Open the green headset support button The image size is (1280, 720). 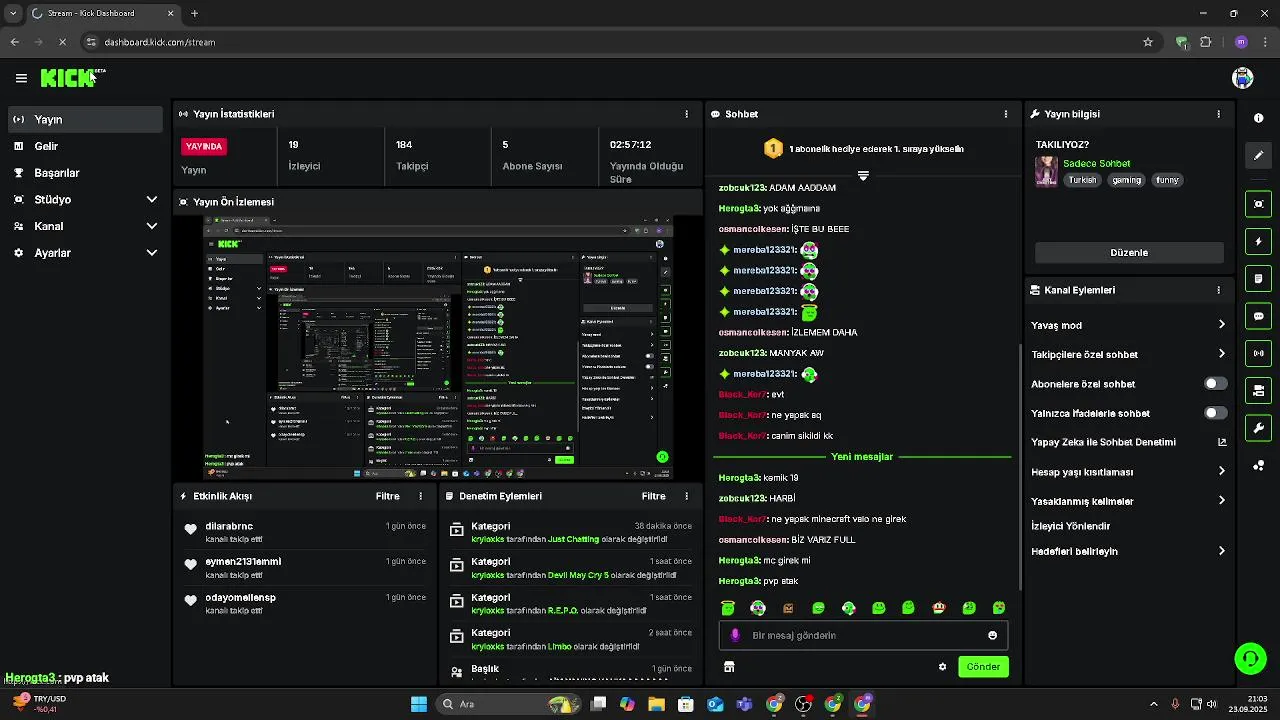point(1250,658)
